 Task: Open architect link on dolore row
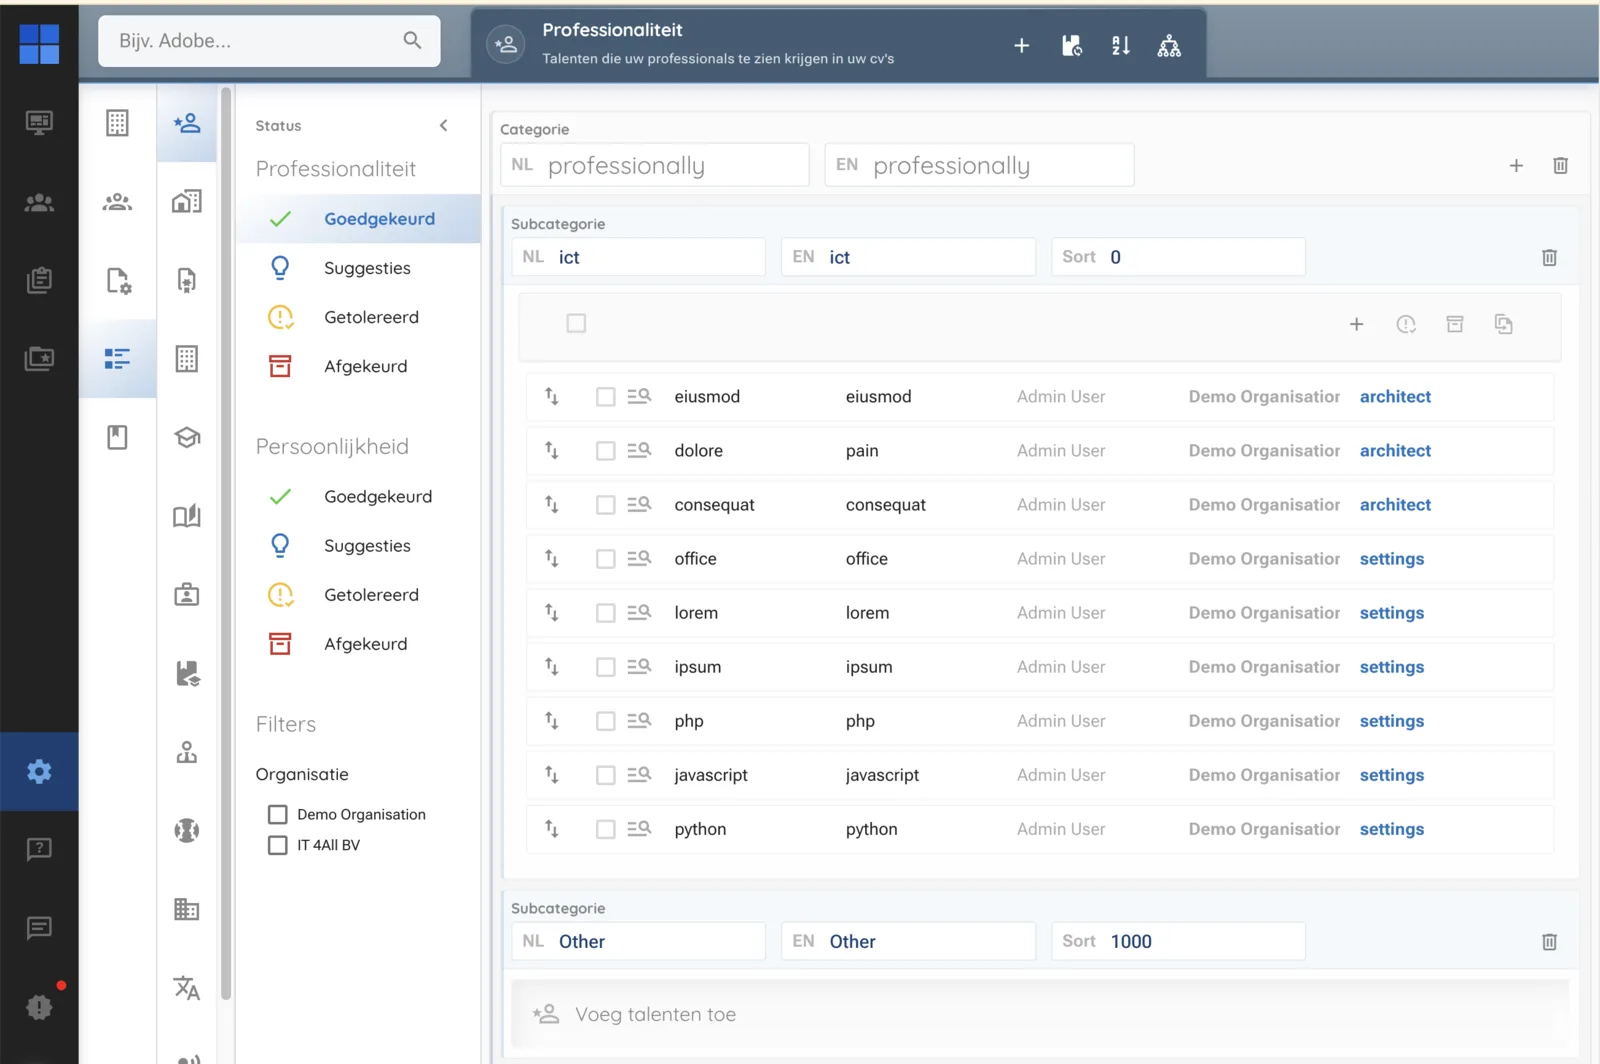pos(1395,450)
